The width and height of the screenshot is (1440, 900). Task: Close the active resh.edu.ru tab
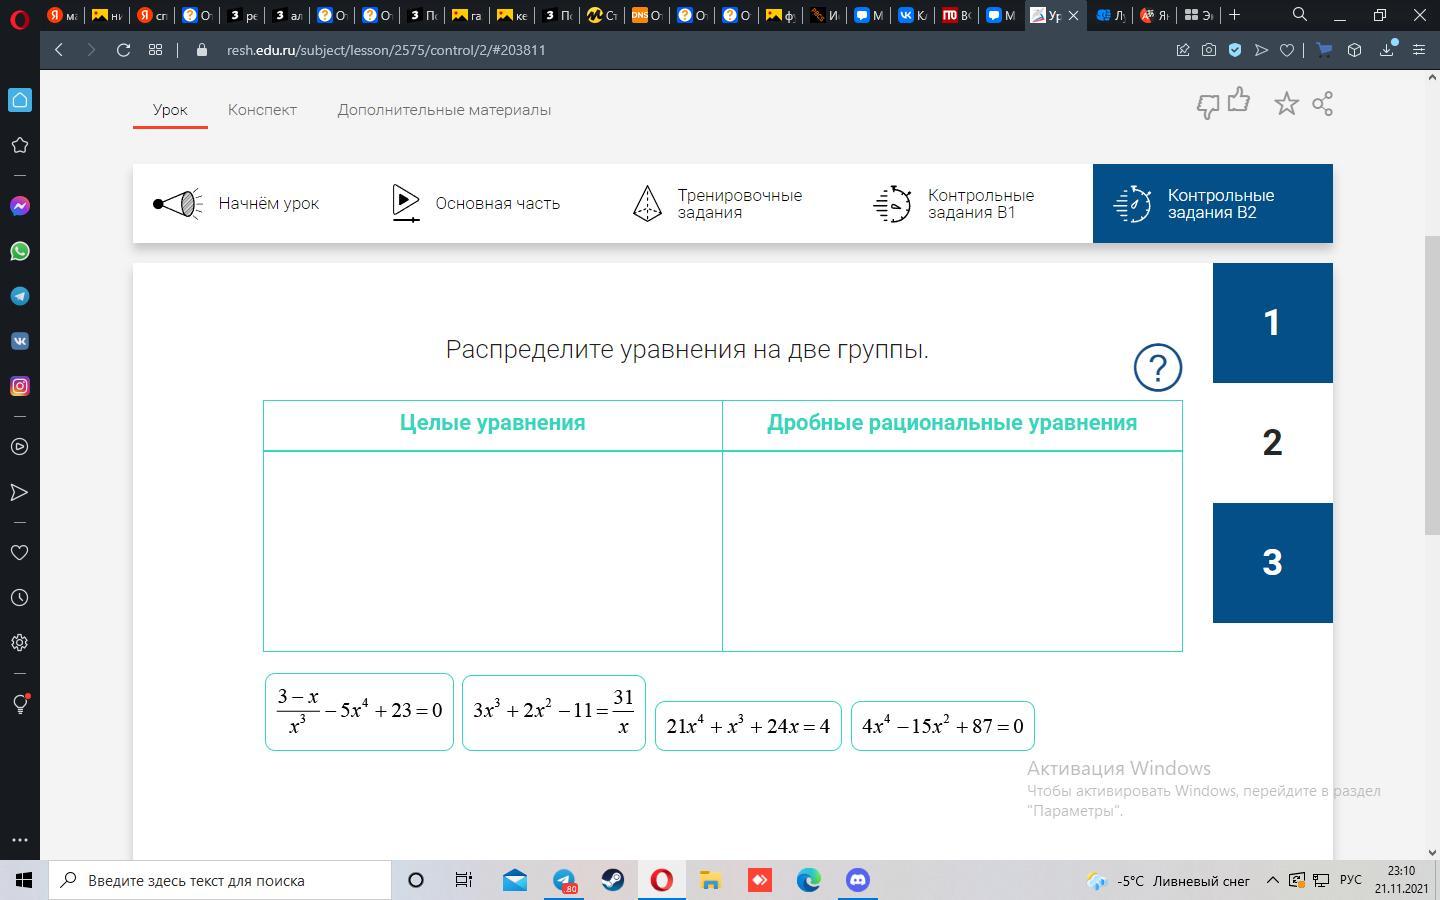[1073, 15]
